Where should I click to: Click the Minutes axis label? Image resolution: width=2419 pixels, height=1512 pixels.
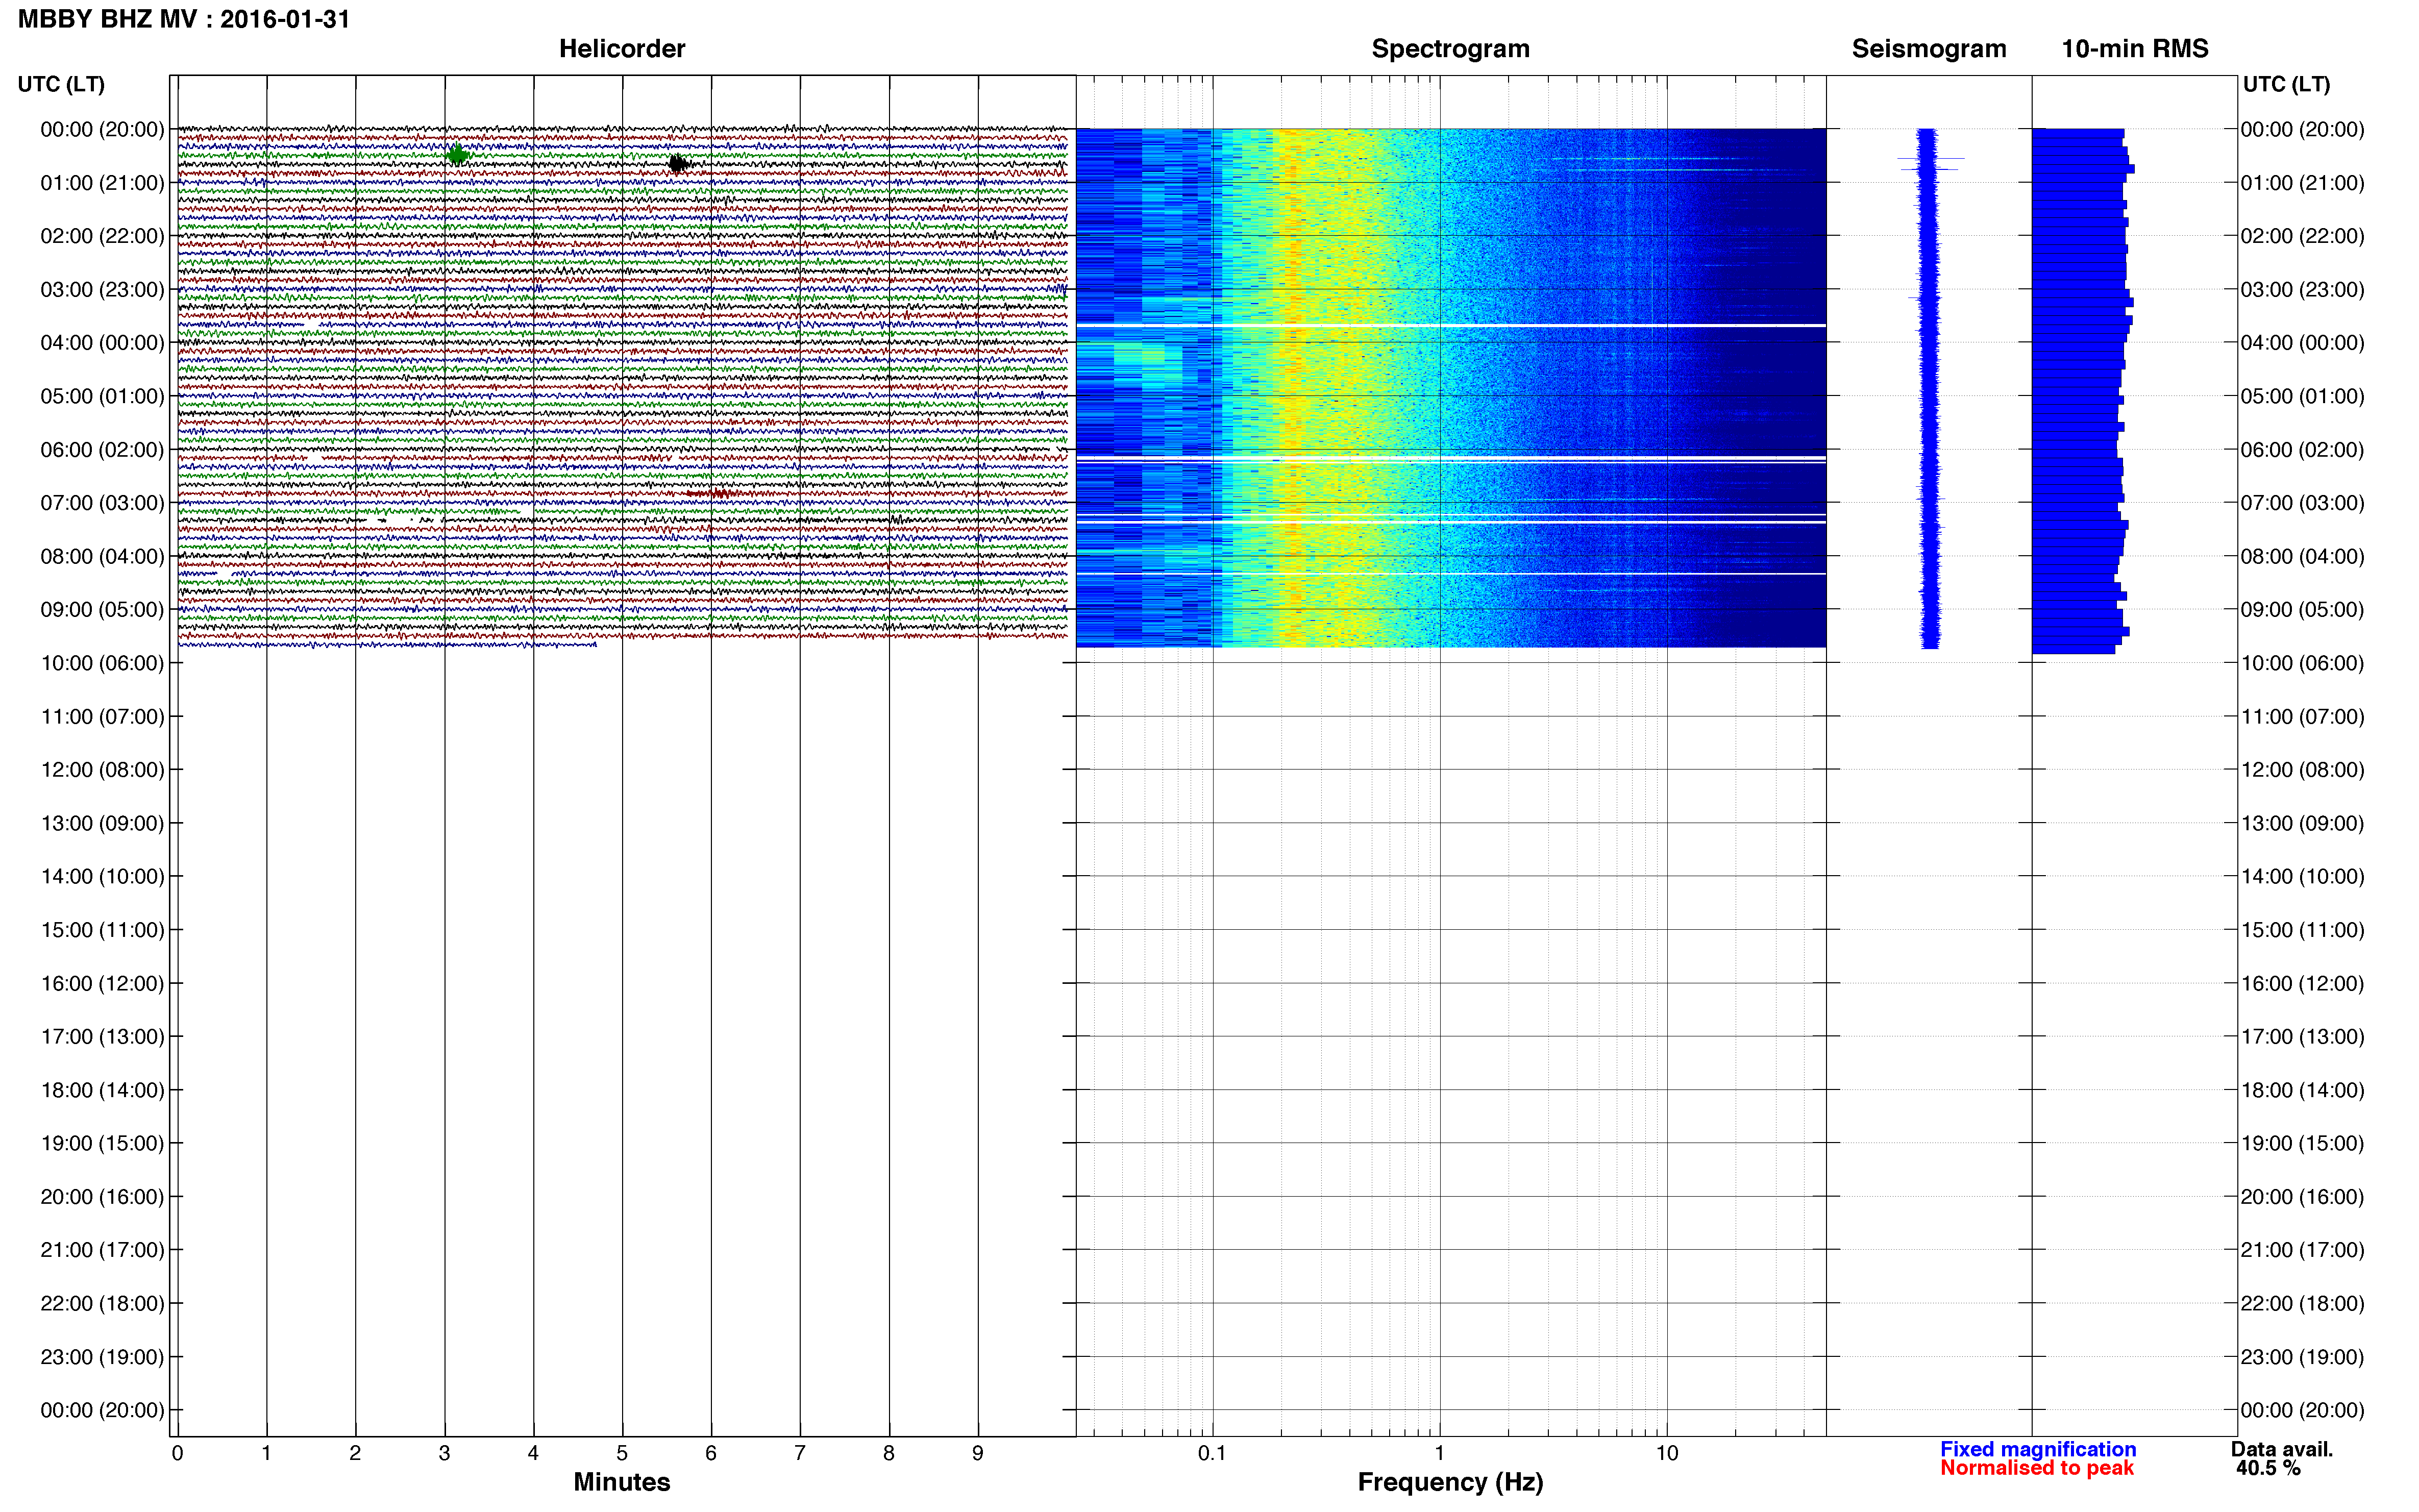622,1482
